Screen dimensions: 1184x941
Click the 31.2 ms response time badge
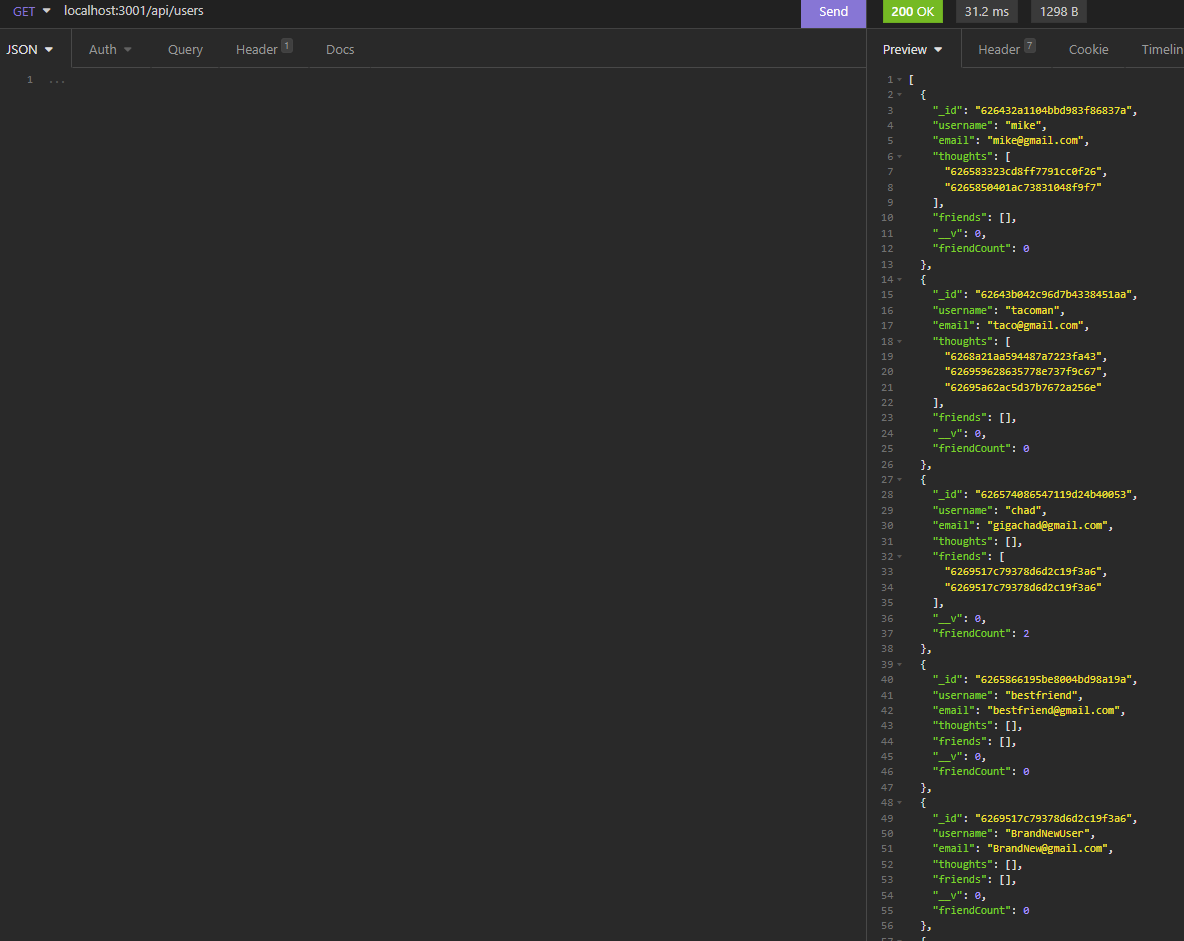pos(986,11)
